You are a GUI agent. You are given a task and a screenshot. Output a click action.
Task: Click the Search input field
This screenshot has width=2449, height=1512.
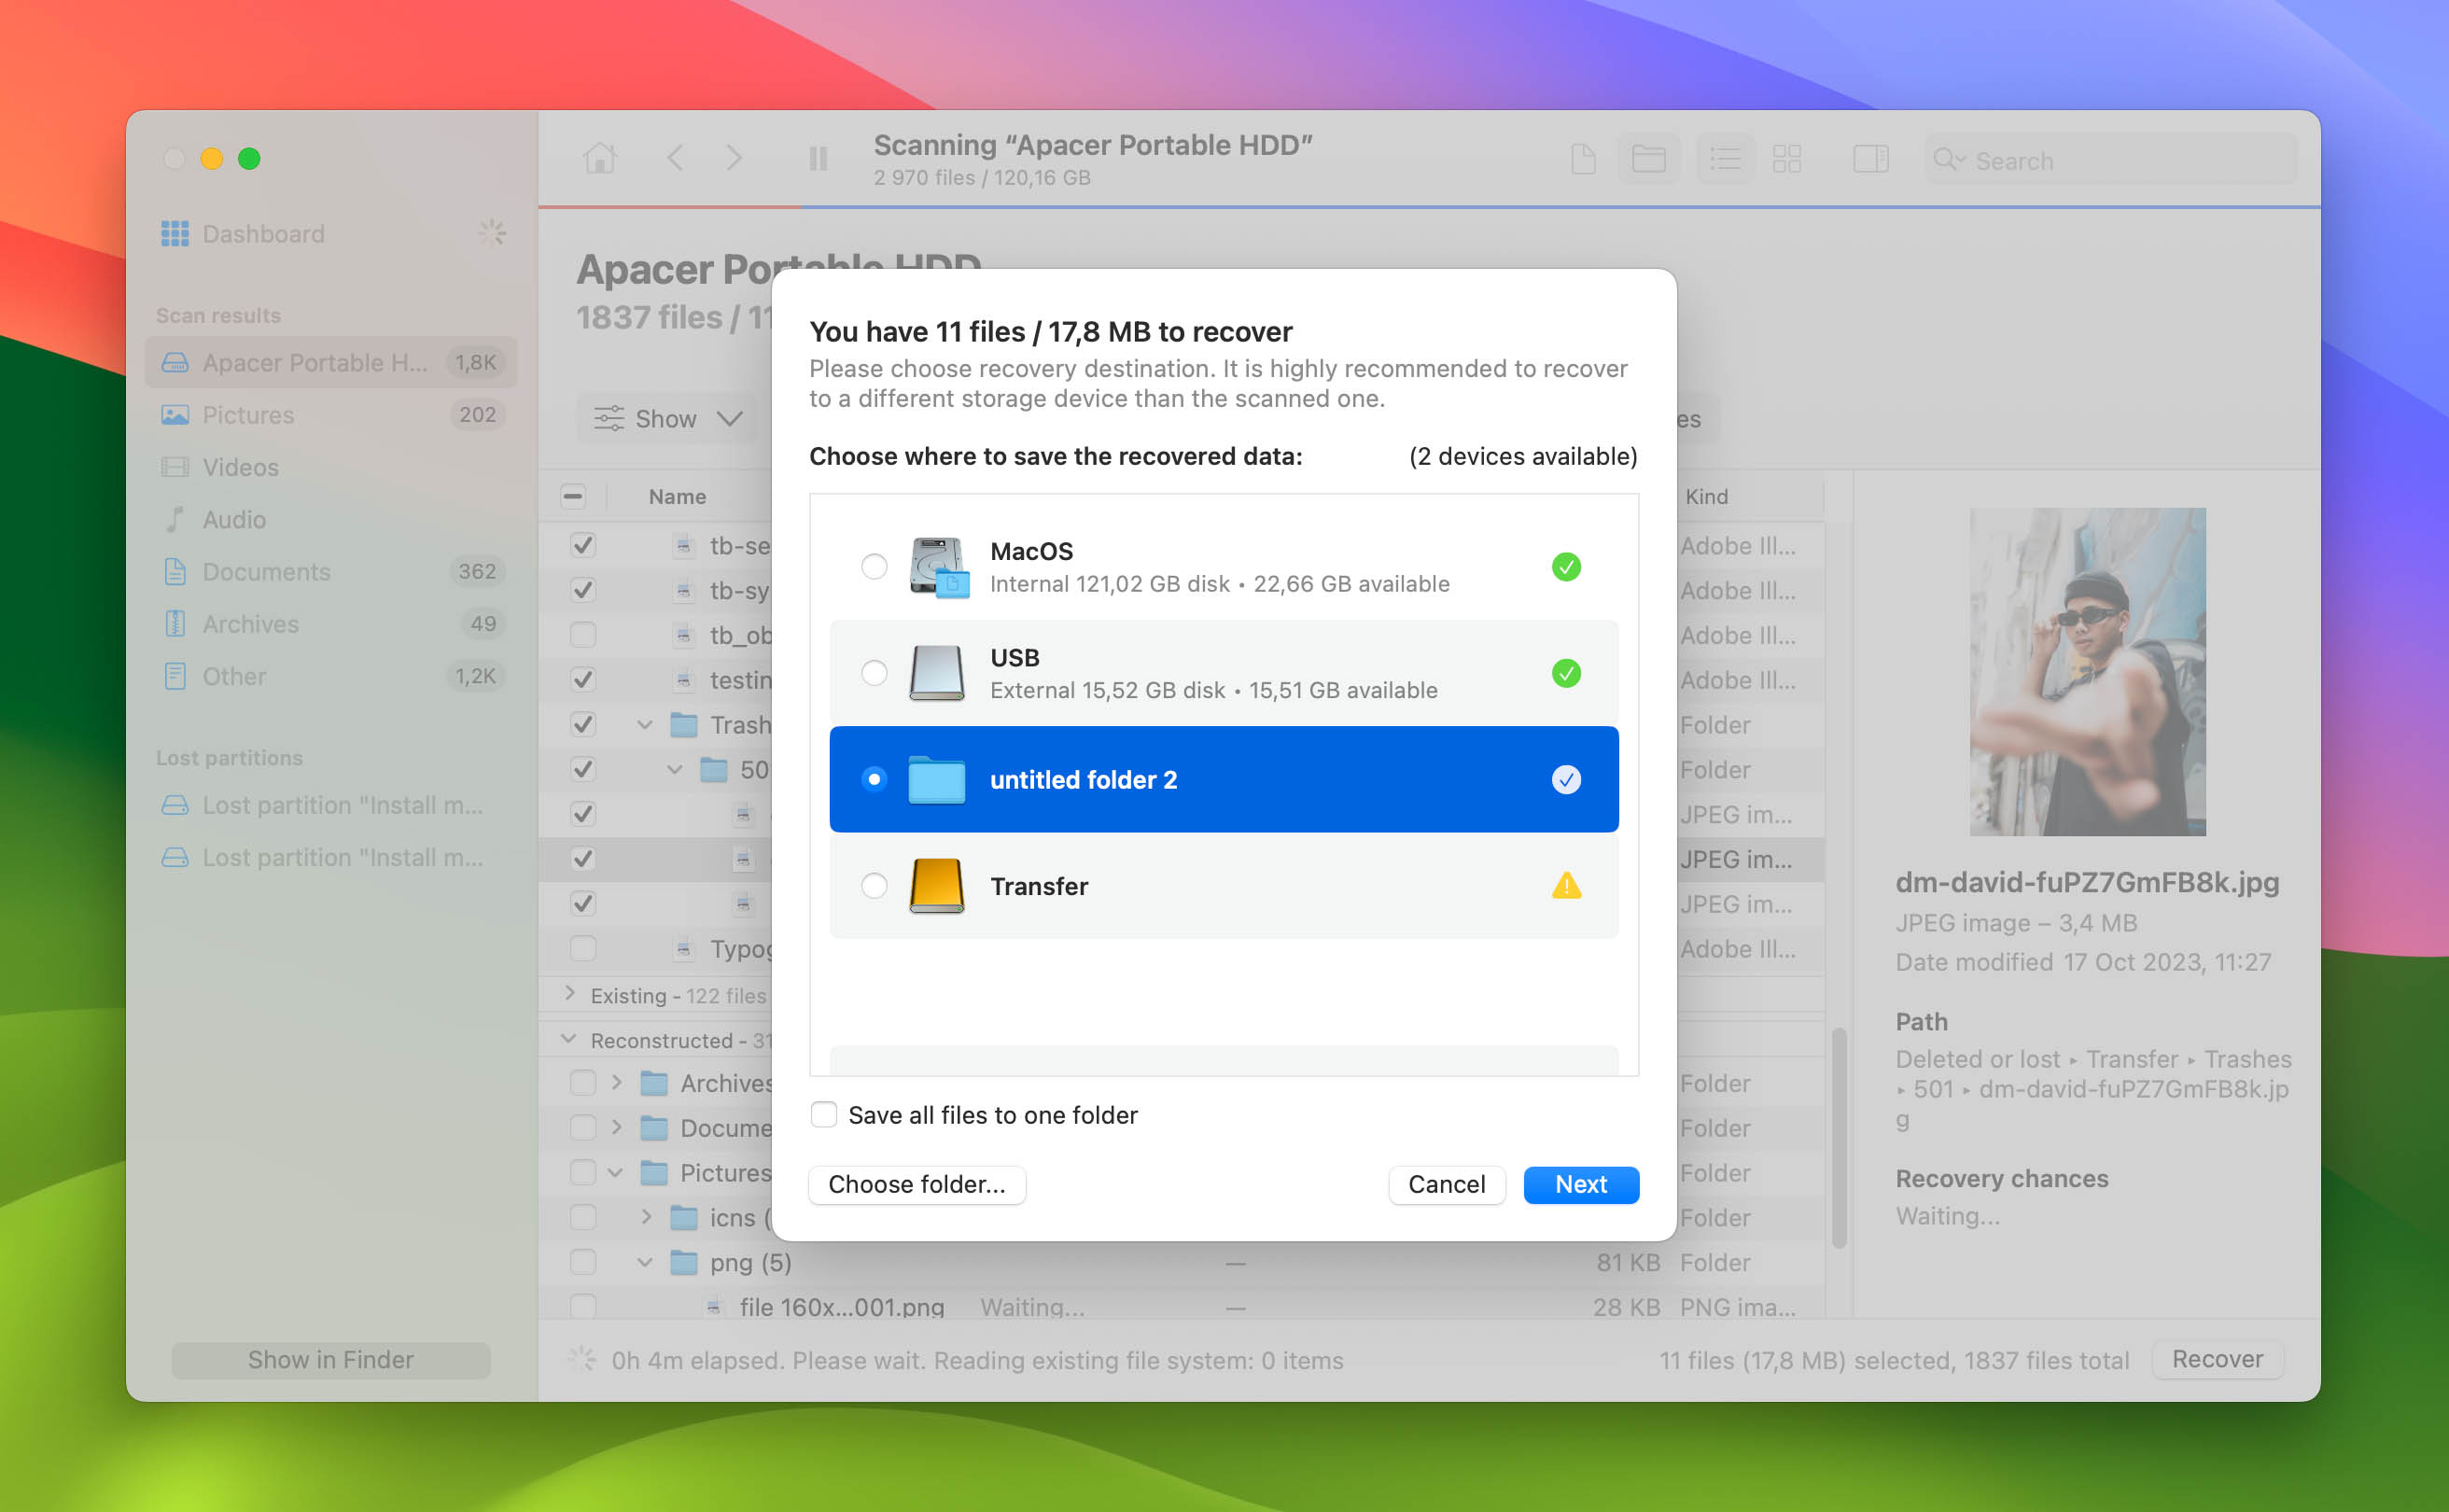[2120, 160]
